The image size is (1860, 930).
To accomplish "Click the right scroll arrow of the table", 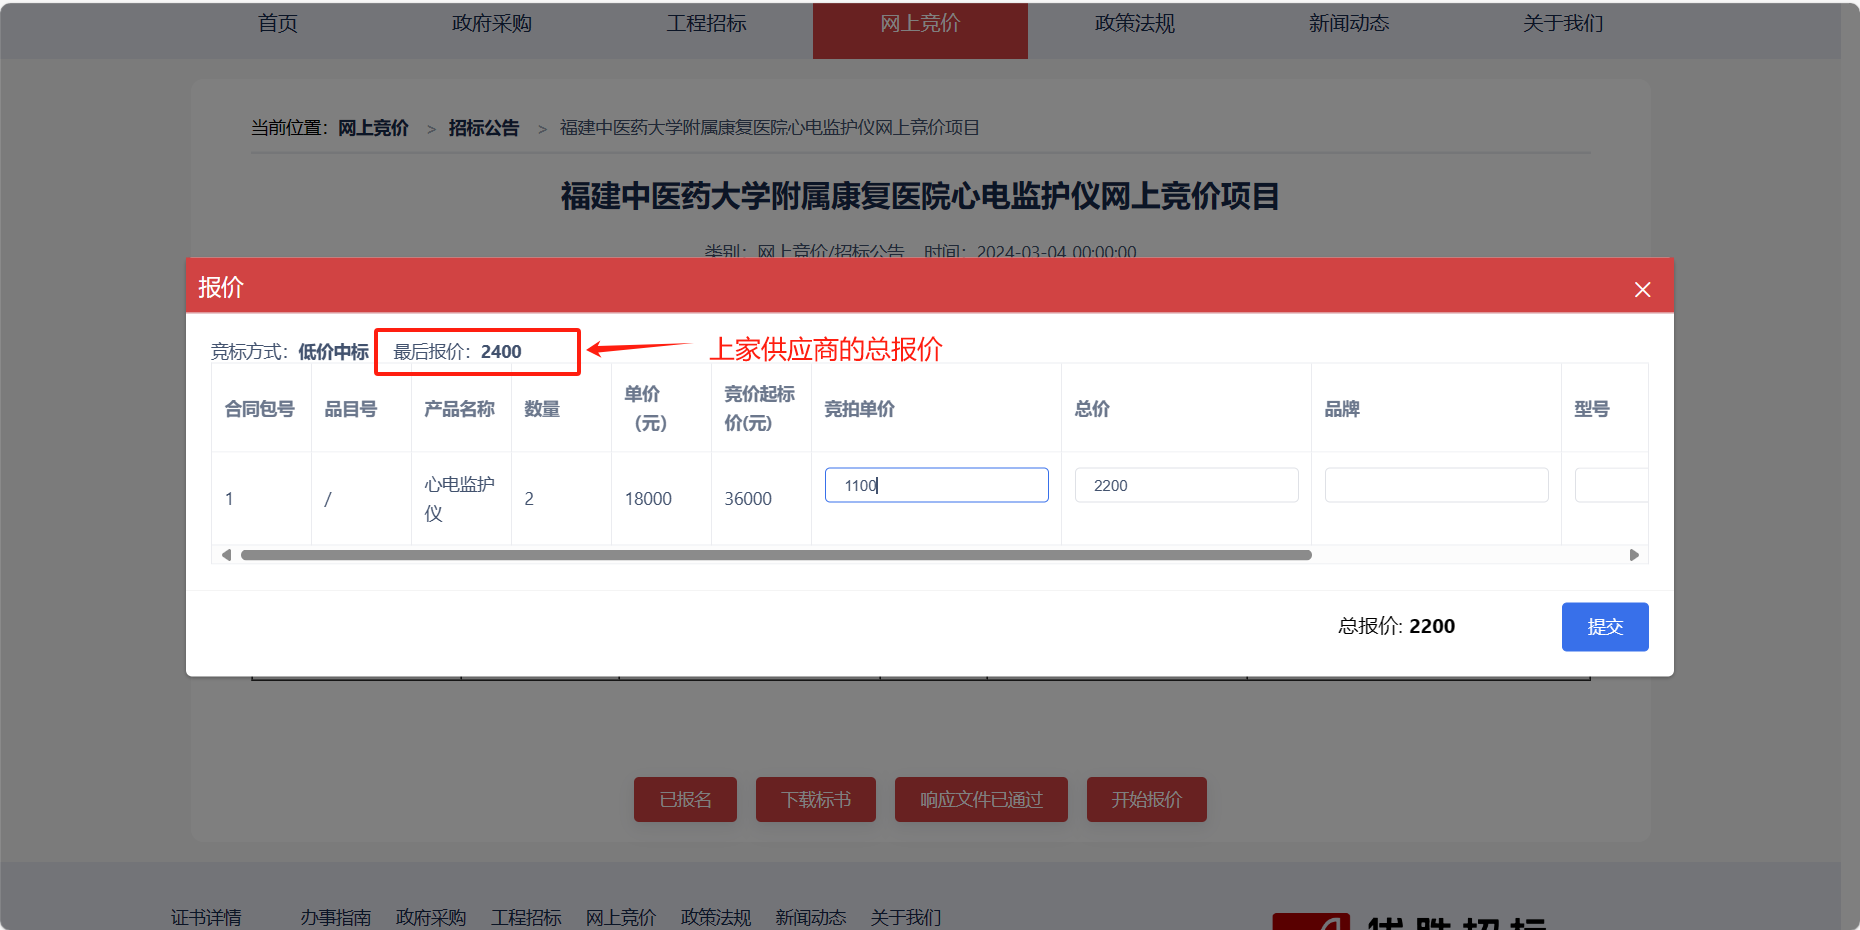I will click(x=1634, y=554).
